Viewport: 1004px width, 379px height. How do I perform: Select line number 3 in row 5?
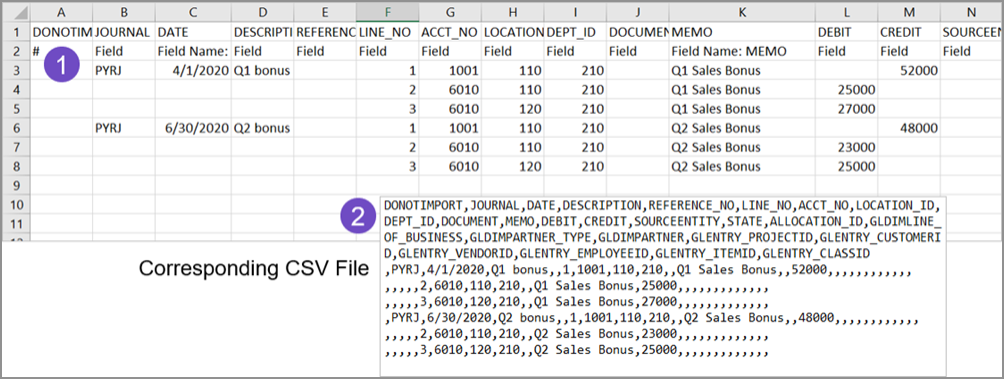click(x=388, y=108)
